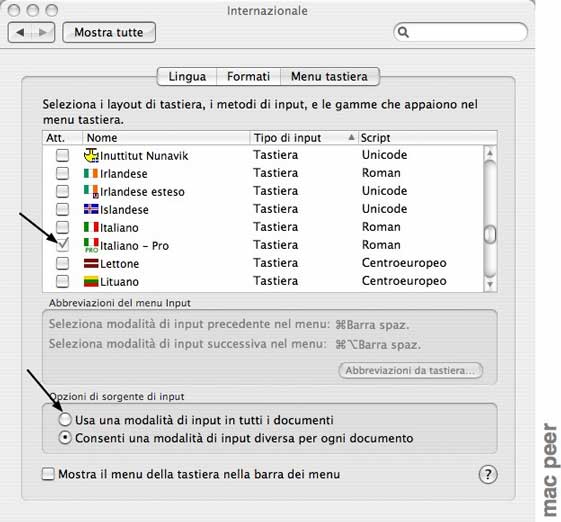Screen dimensions: 561x522
Task: Click the search magnifier icon
Action: point(403,32)
